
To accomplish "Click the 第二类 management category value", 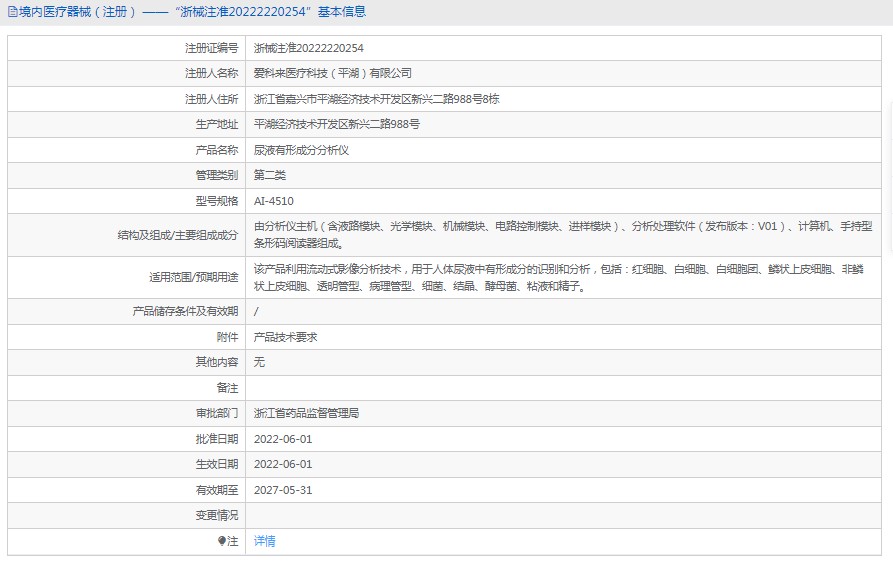I will (270, 175).
